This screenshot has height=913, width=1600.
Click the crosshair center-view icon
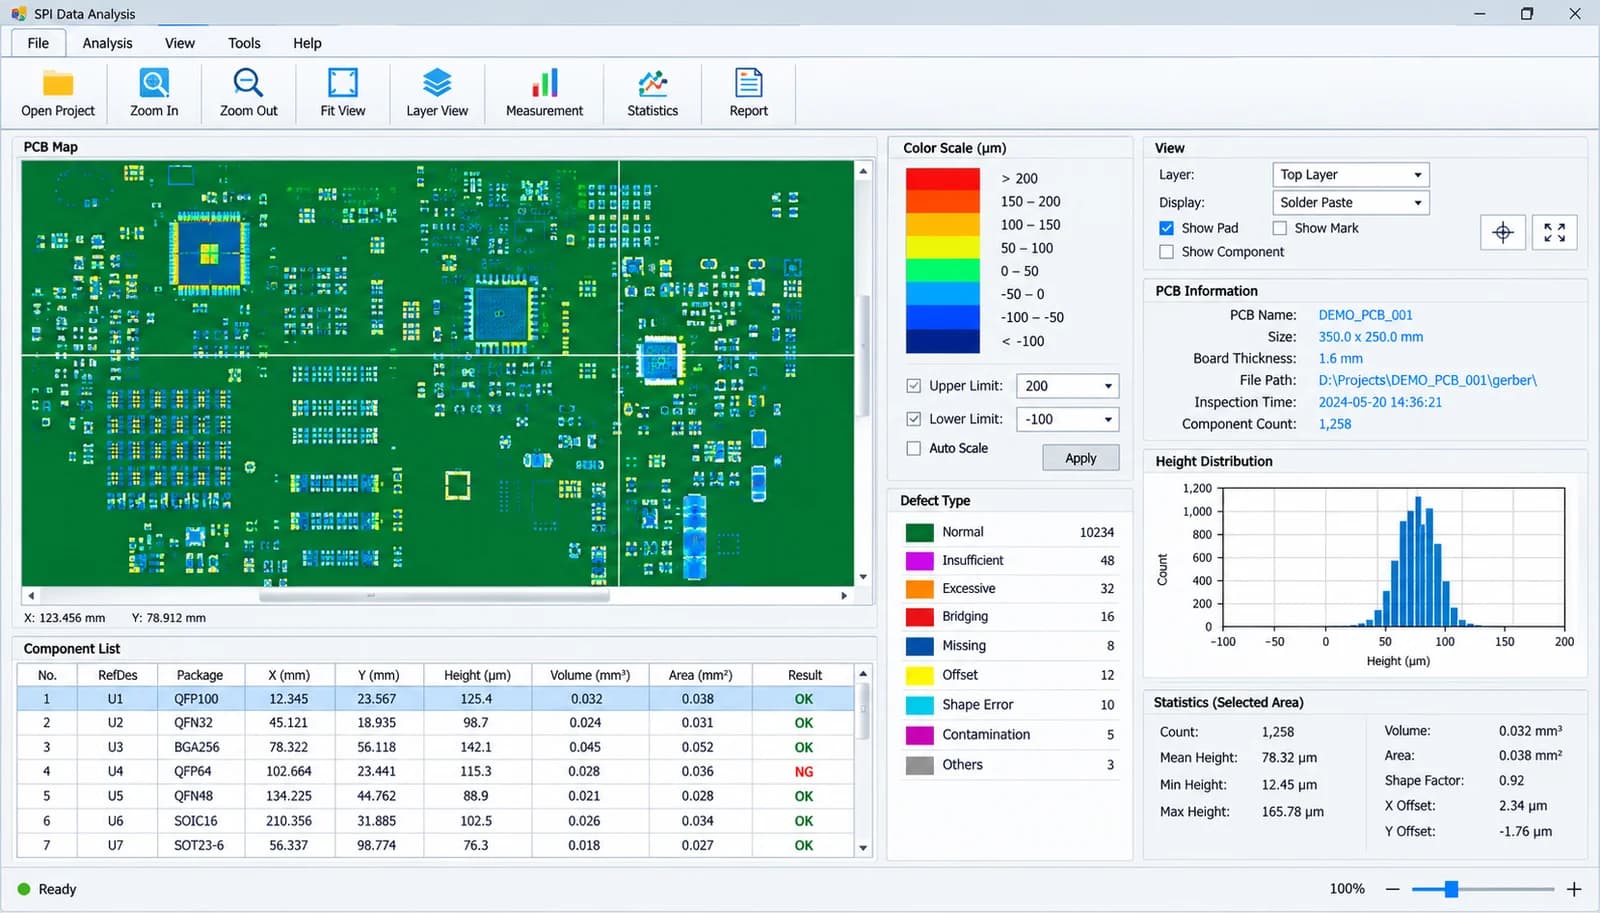point(1503,233)
